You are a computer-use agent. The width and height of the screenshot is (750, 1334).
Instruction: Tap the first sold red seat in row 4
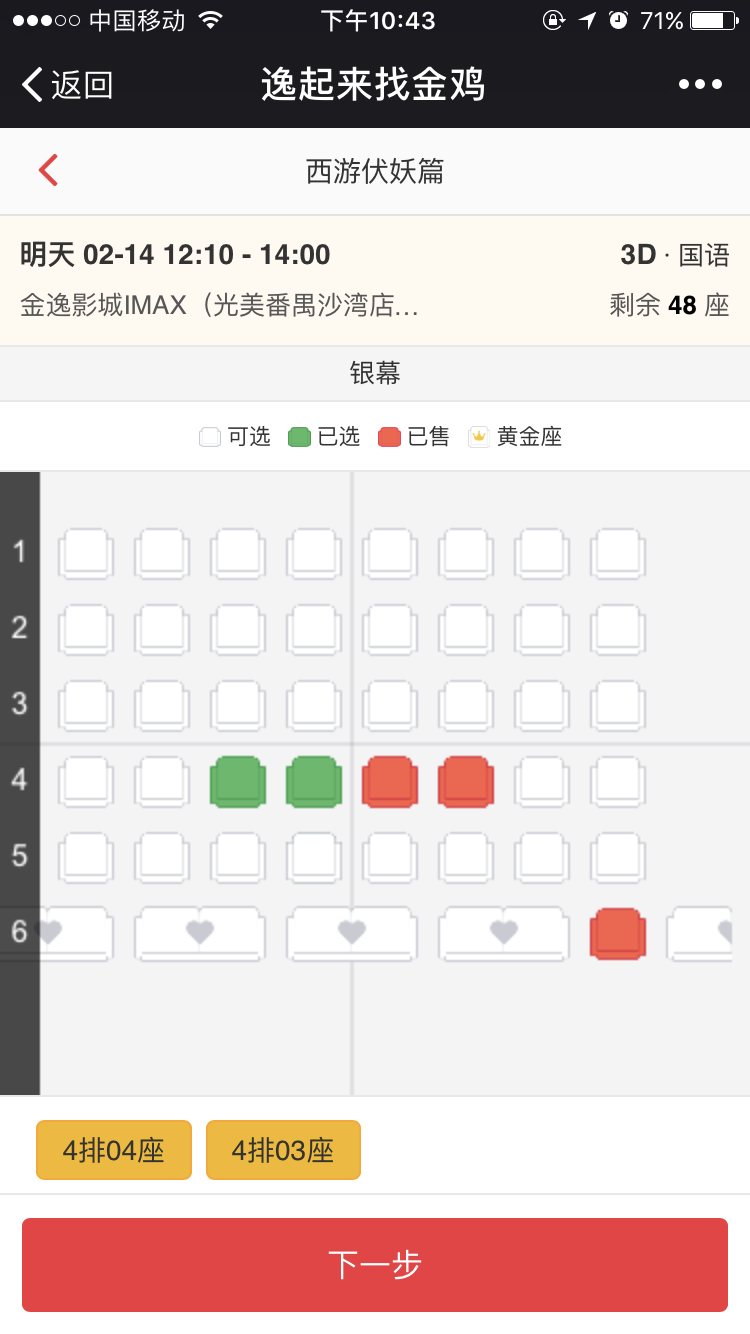(390, 781)
